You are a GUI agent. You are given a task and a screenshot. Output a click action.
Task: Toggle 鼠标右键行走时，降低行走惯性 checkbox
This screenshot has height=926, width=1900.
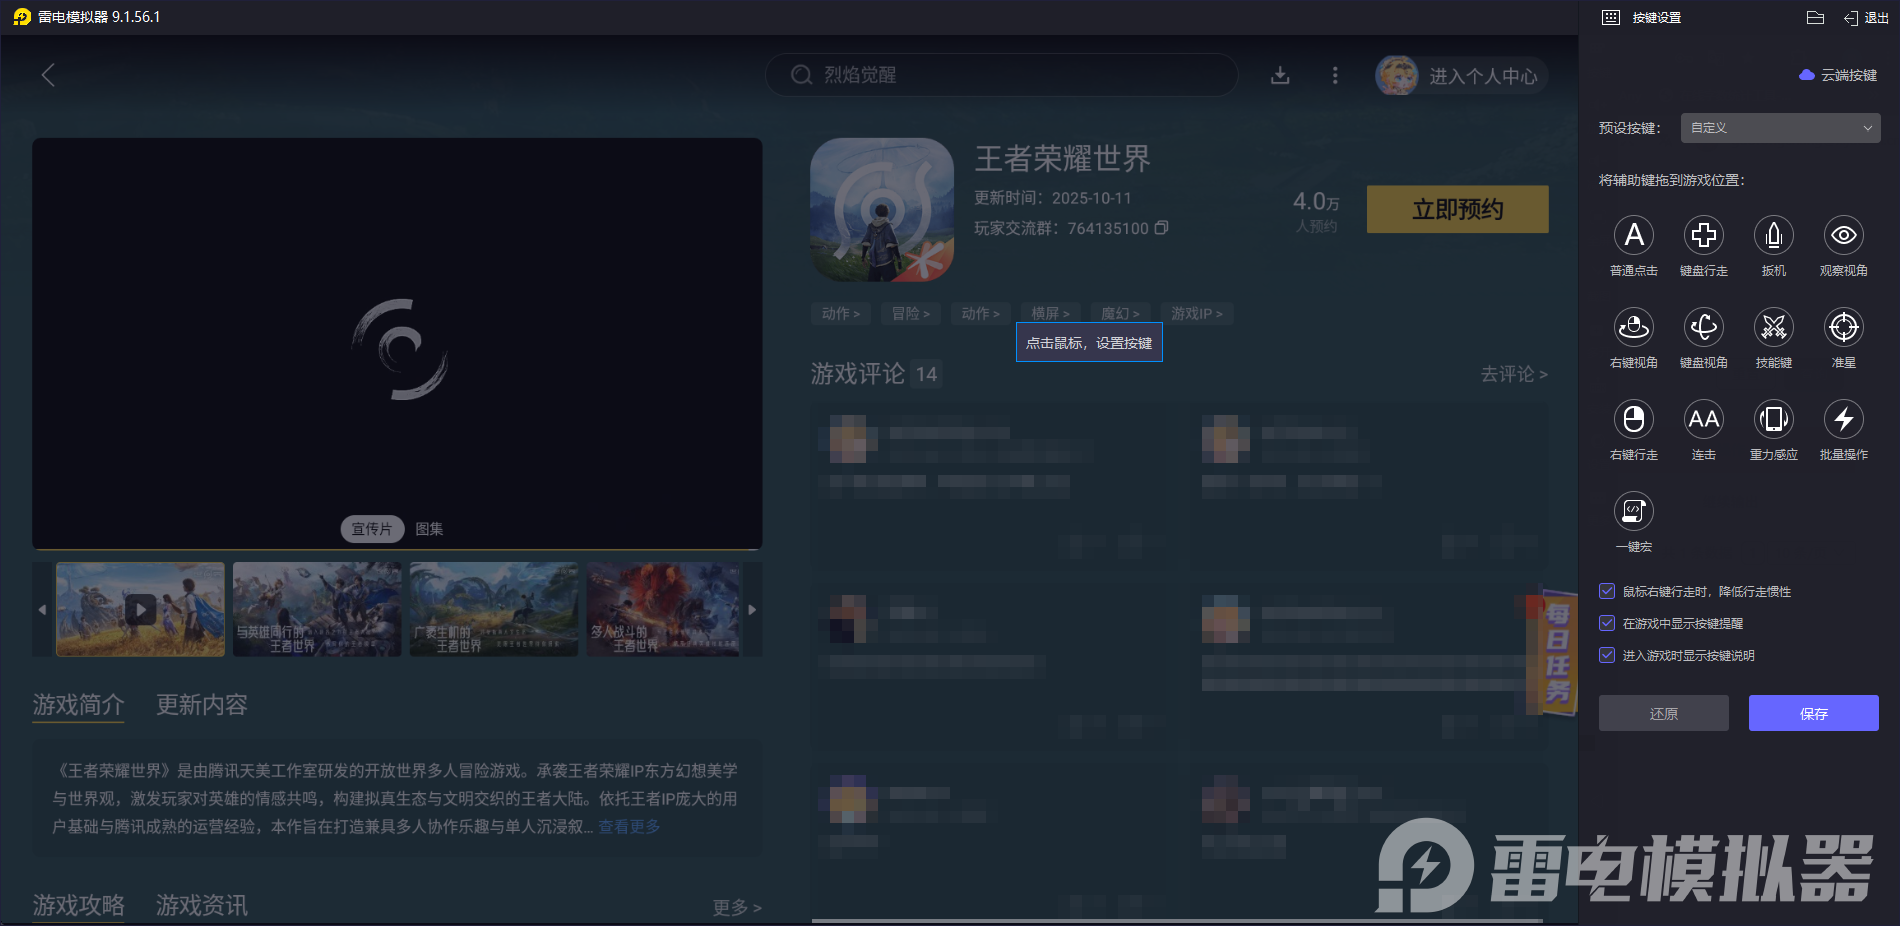click(x=1607, y=591)
